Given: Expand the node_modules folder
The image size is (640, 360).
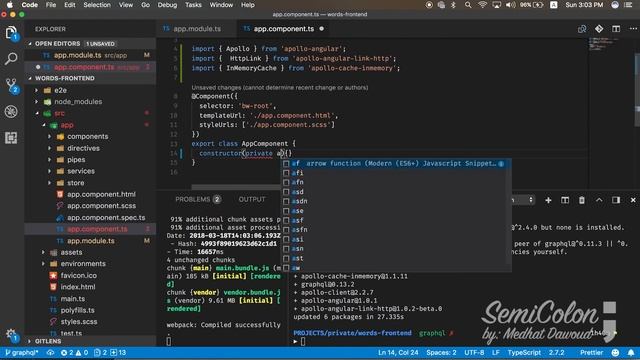Looking at the screenshot, I should [37, 102].
